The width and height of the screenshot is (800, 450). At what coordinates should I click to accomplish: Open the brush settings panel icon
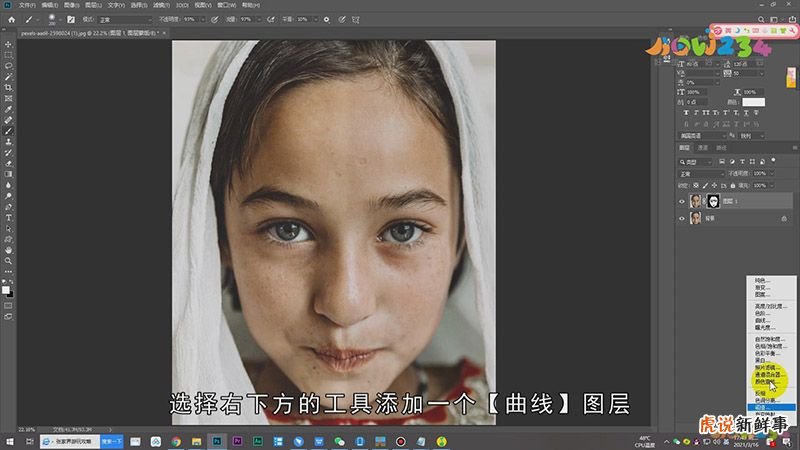pyautogui.click(x=71, y=19)
